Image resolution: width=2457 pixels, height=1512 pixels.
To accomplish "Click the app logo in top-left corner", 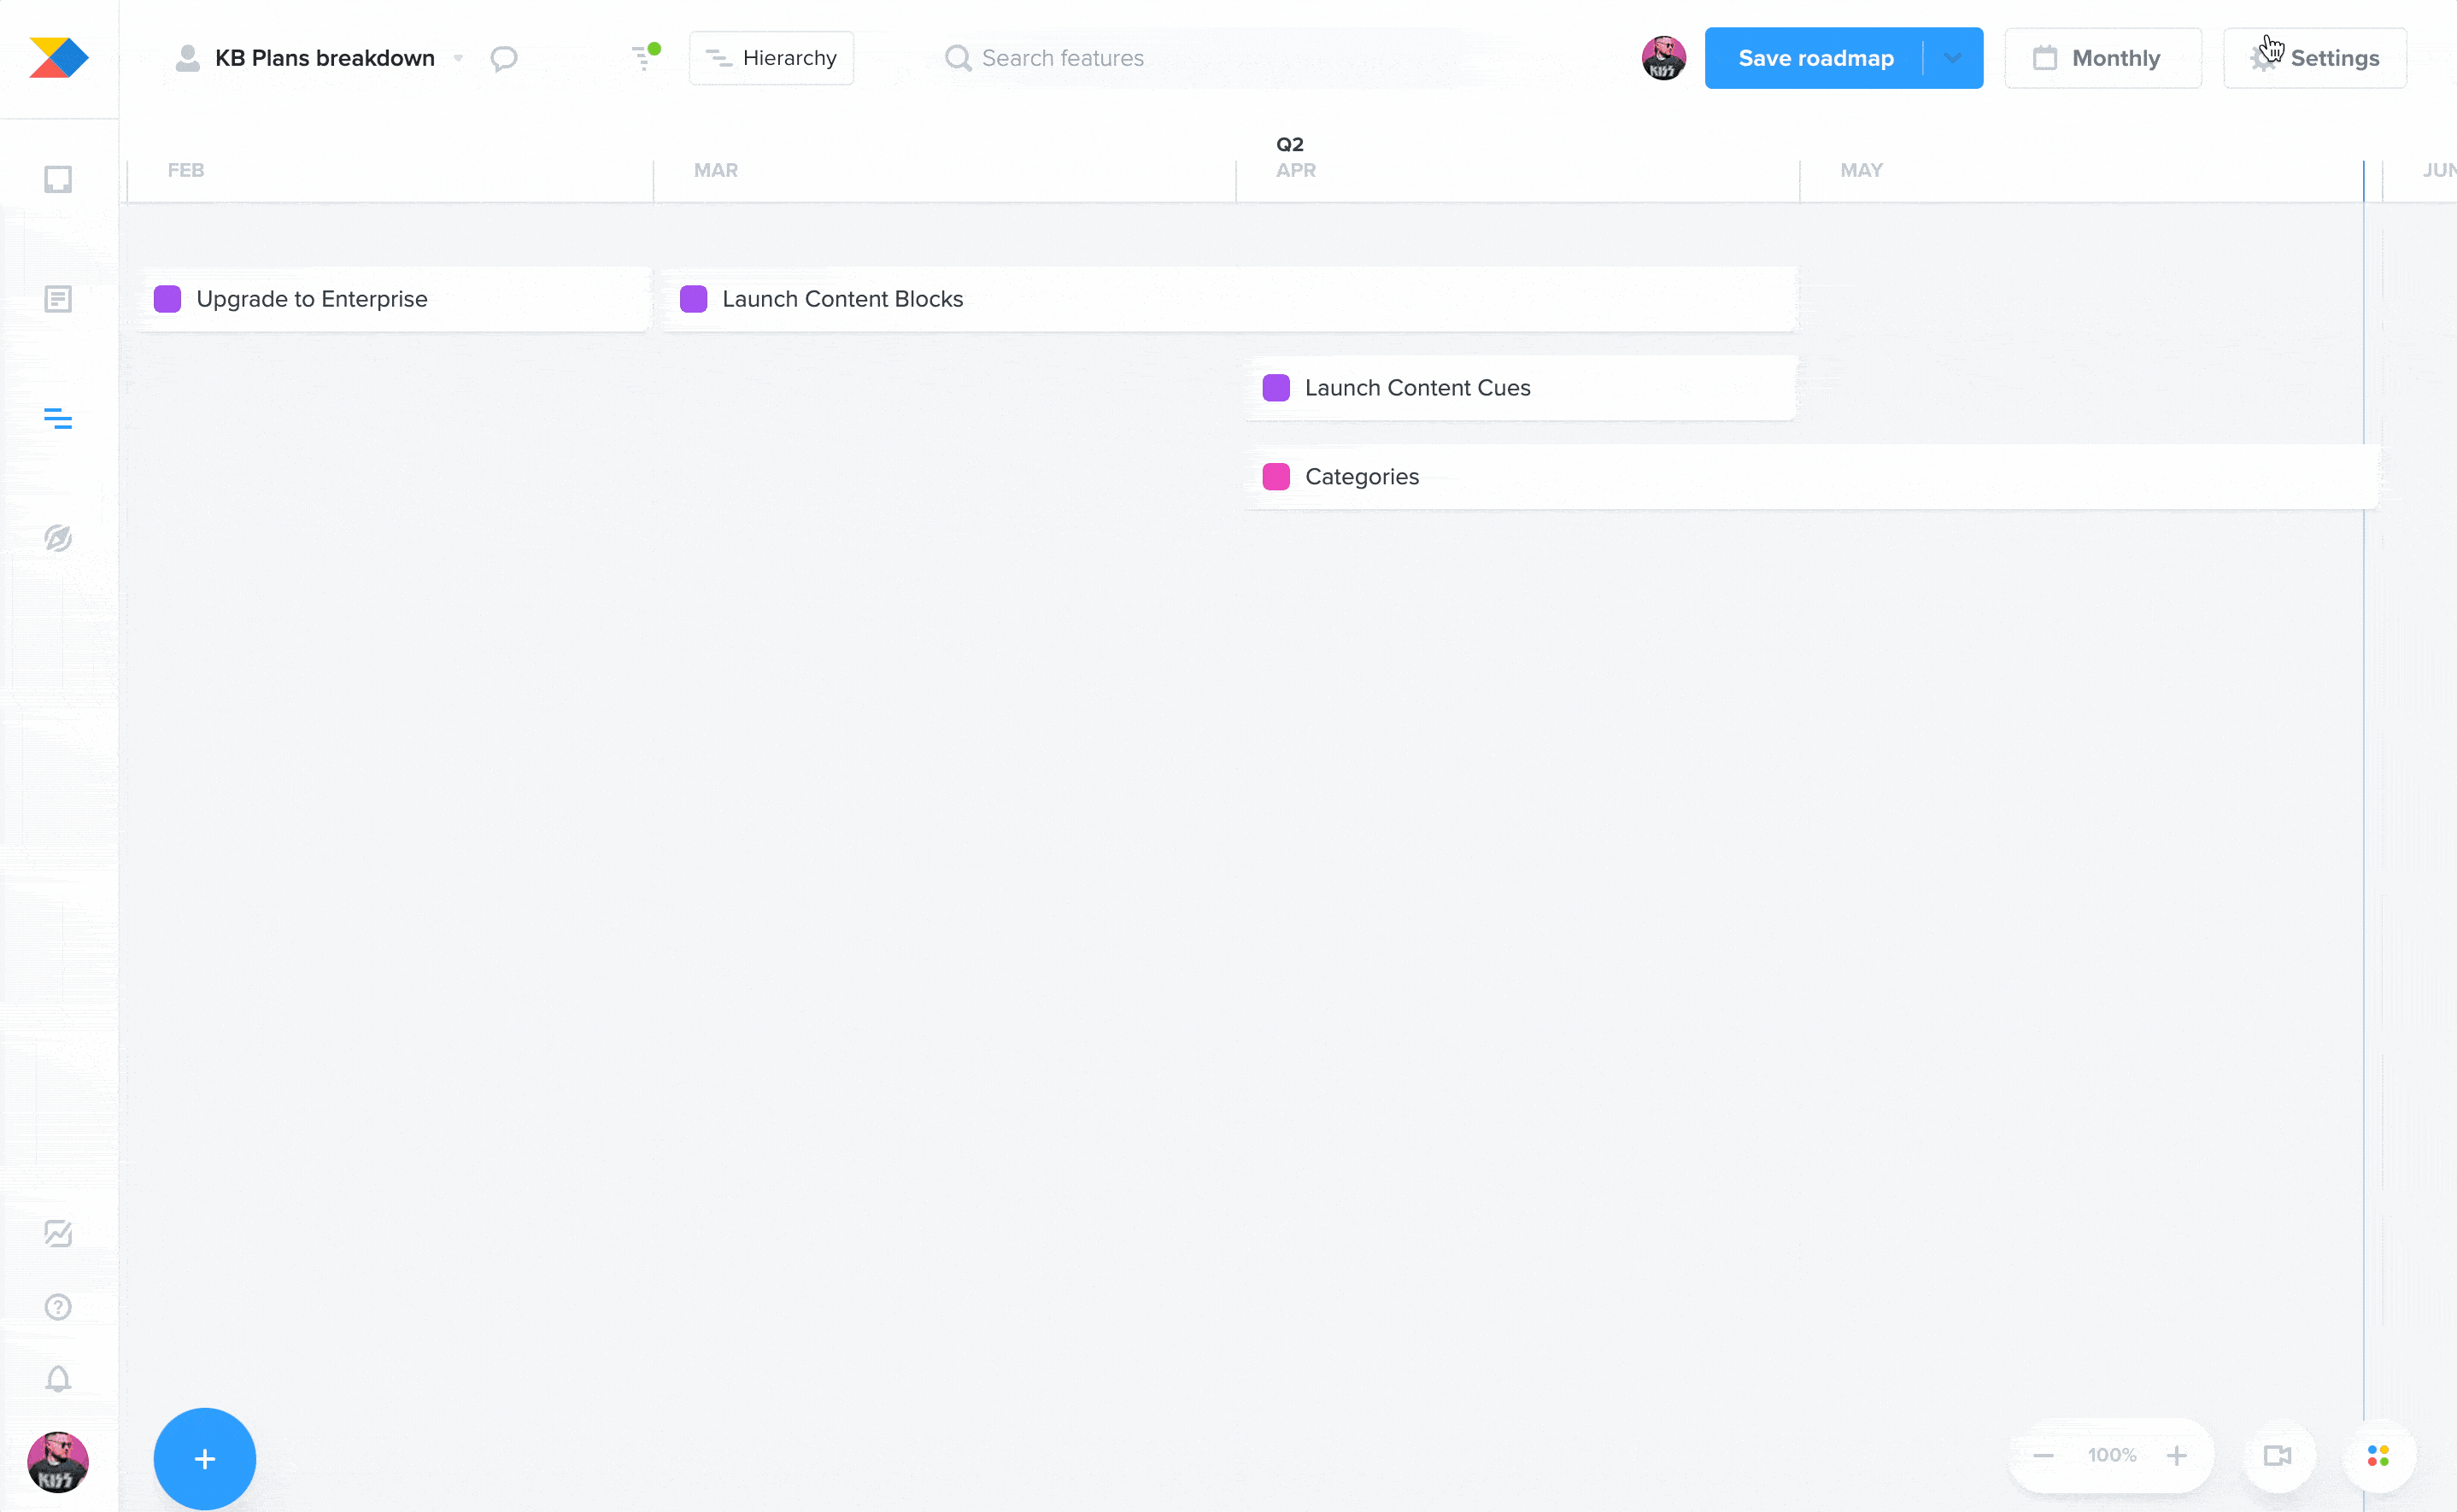I will (x=59, y=58).
